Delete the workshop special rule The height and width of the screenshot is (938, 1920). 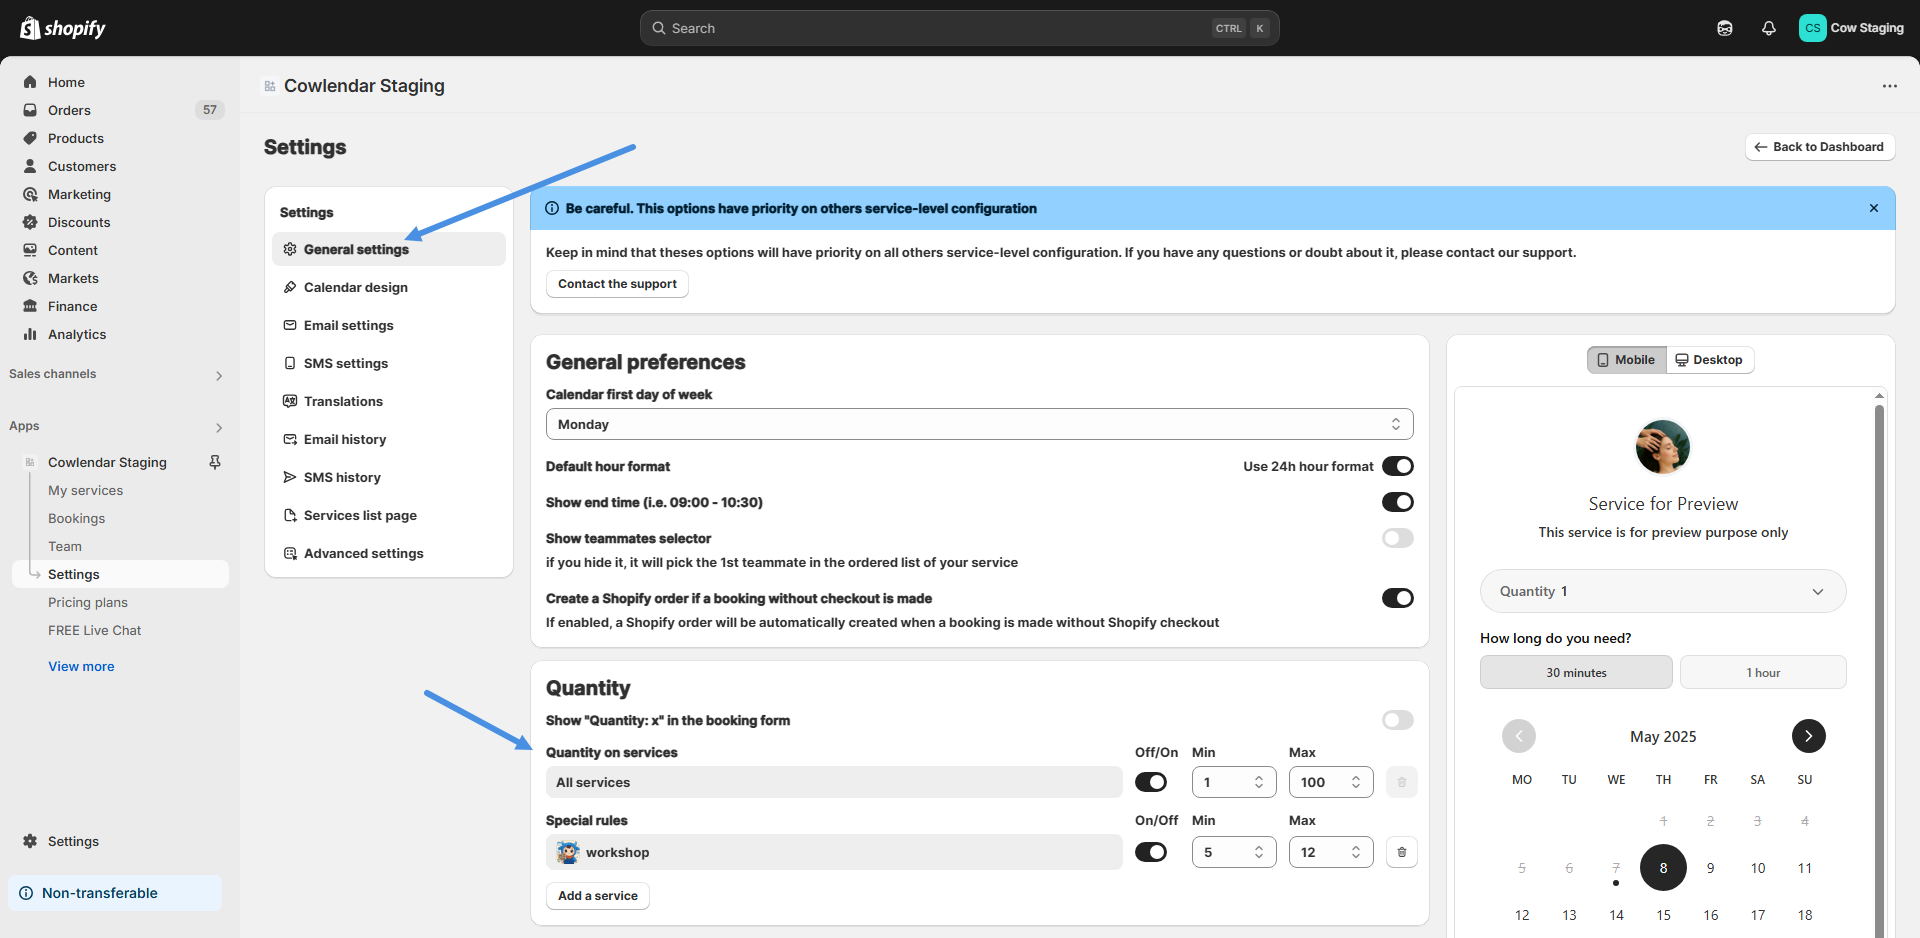pyautogui.click(x=1401, y=852)
